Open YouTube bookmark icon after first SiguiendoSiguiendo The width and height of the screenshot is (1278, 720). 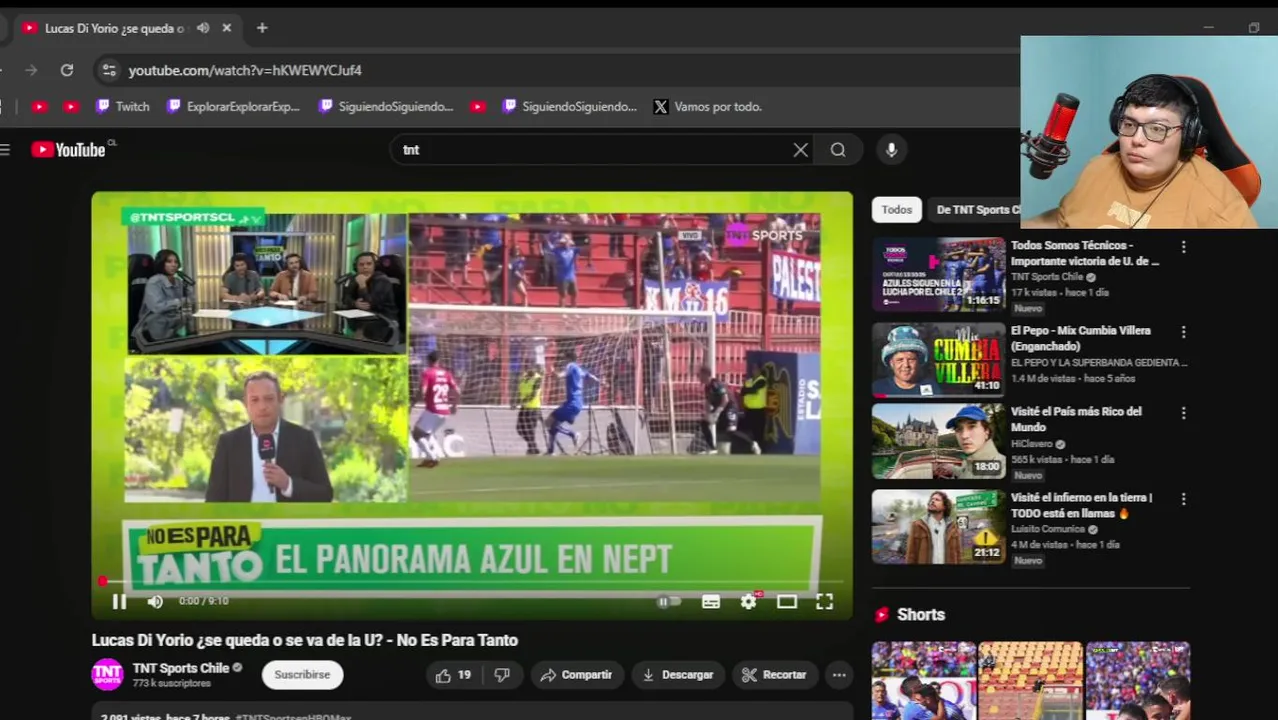click(x=478, y=106)
